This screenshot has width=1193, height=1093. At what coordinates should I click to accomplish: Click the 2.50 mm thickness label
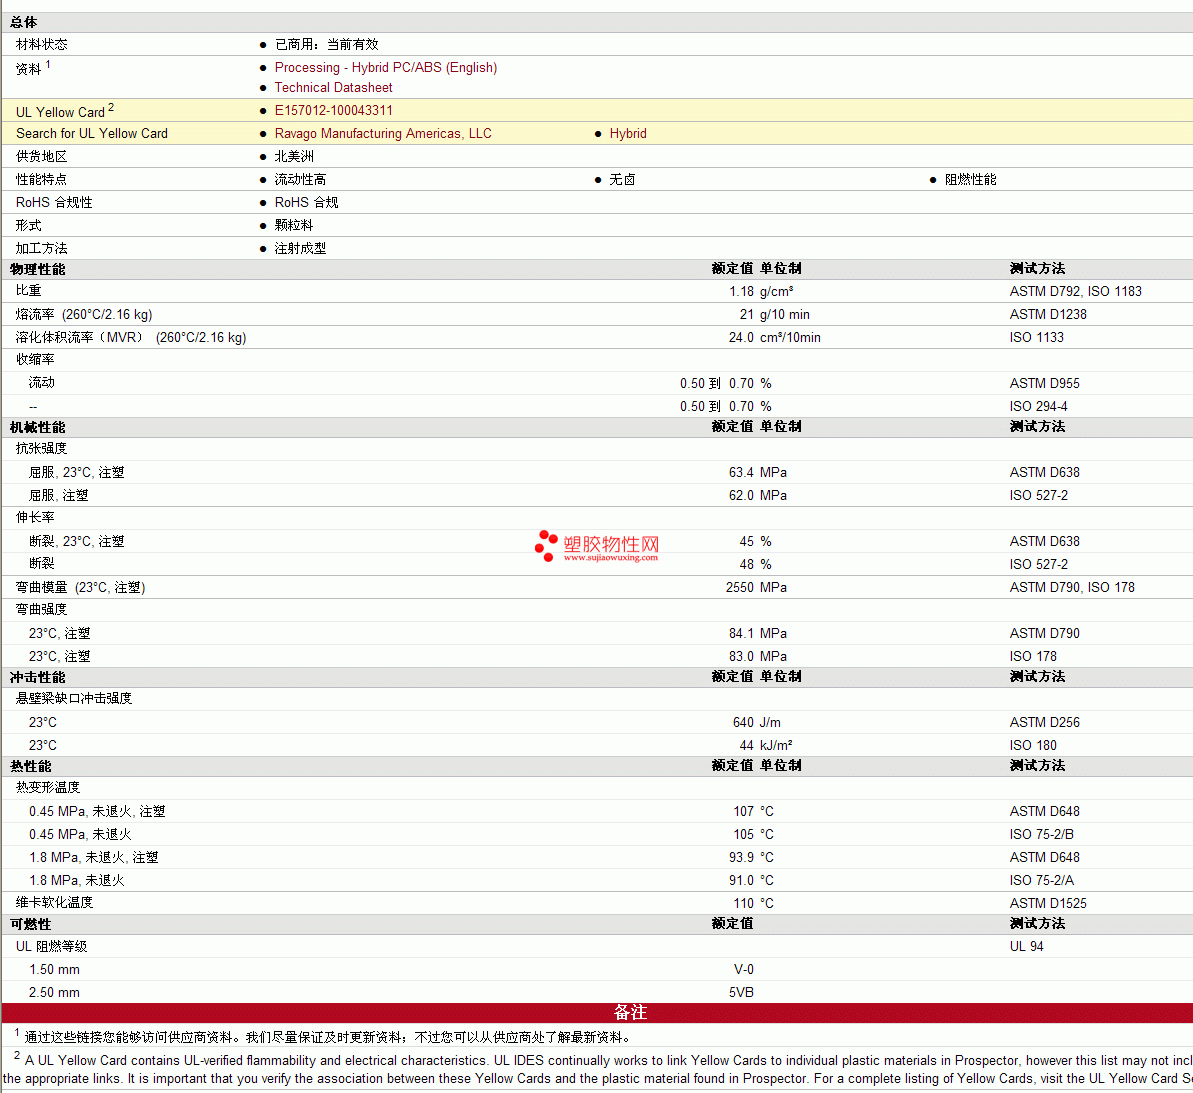point(54,993)
